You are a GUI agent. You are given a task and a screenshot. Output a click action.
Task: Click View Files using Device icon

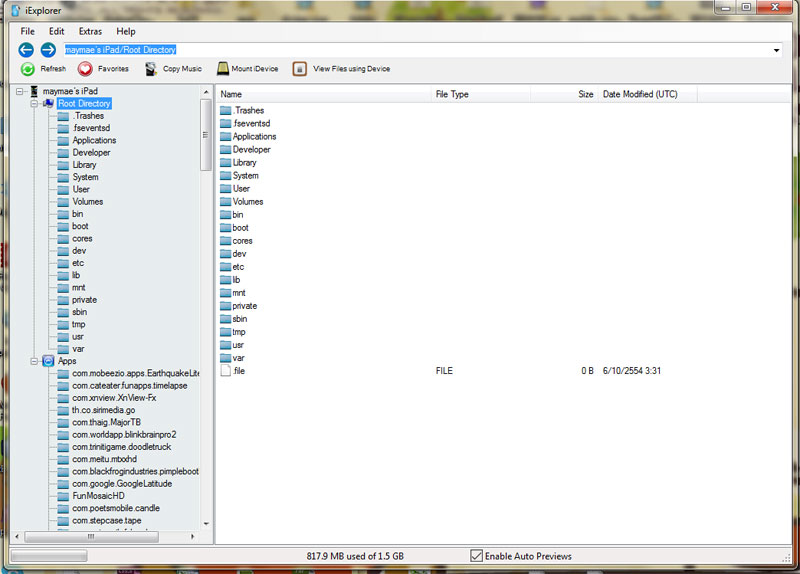click(x=299, y=69)
